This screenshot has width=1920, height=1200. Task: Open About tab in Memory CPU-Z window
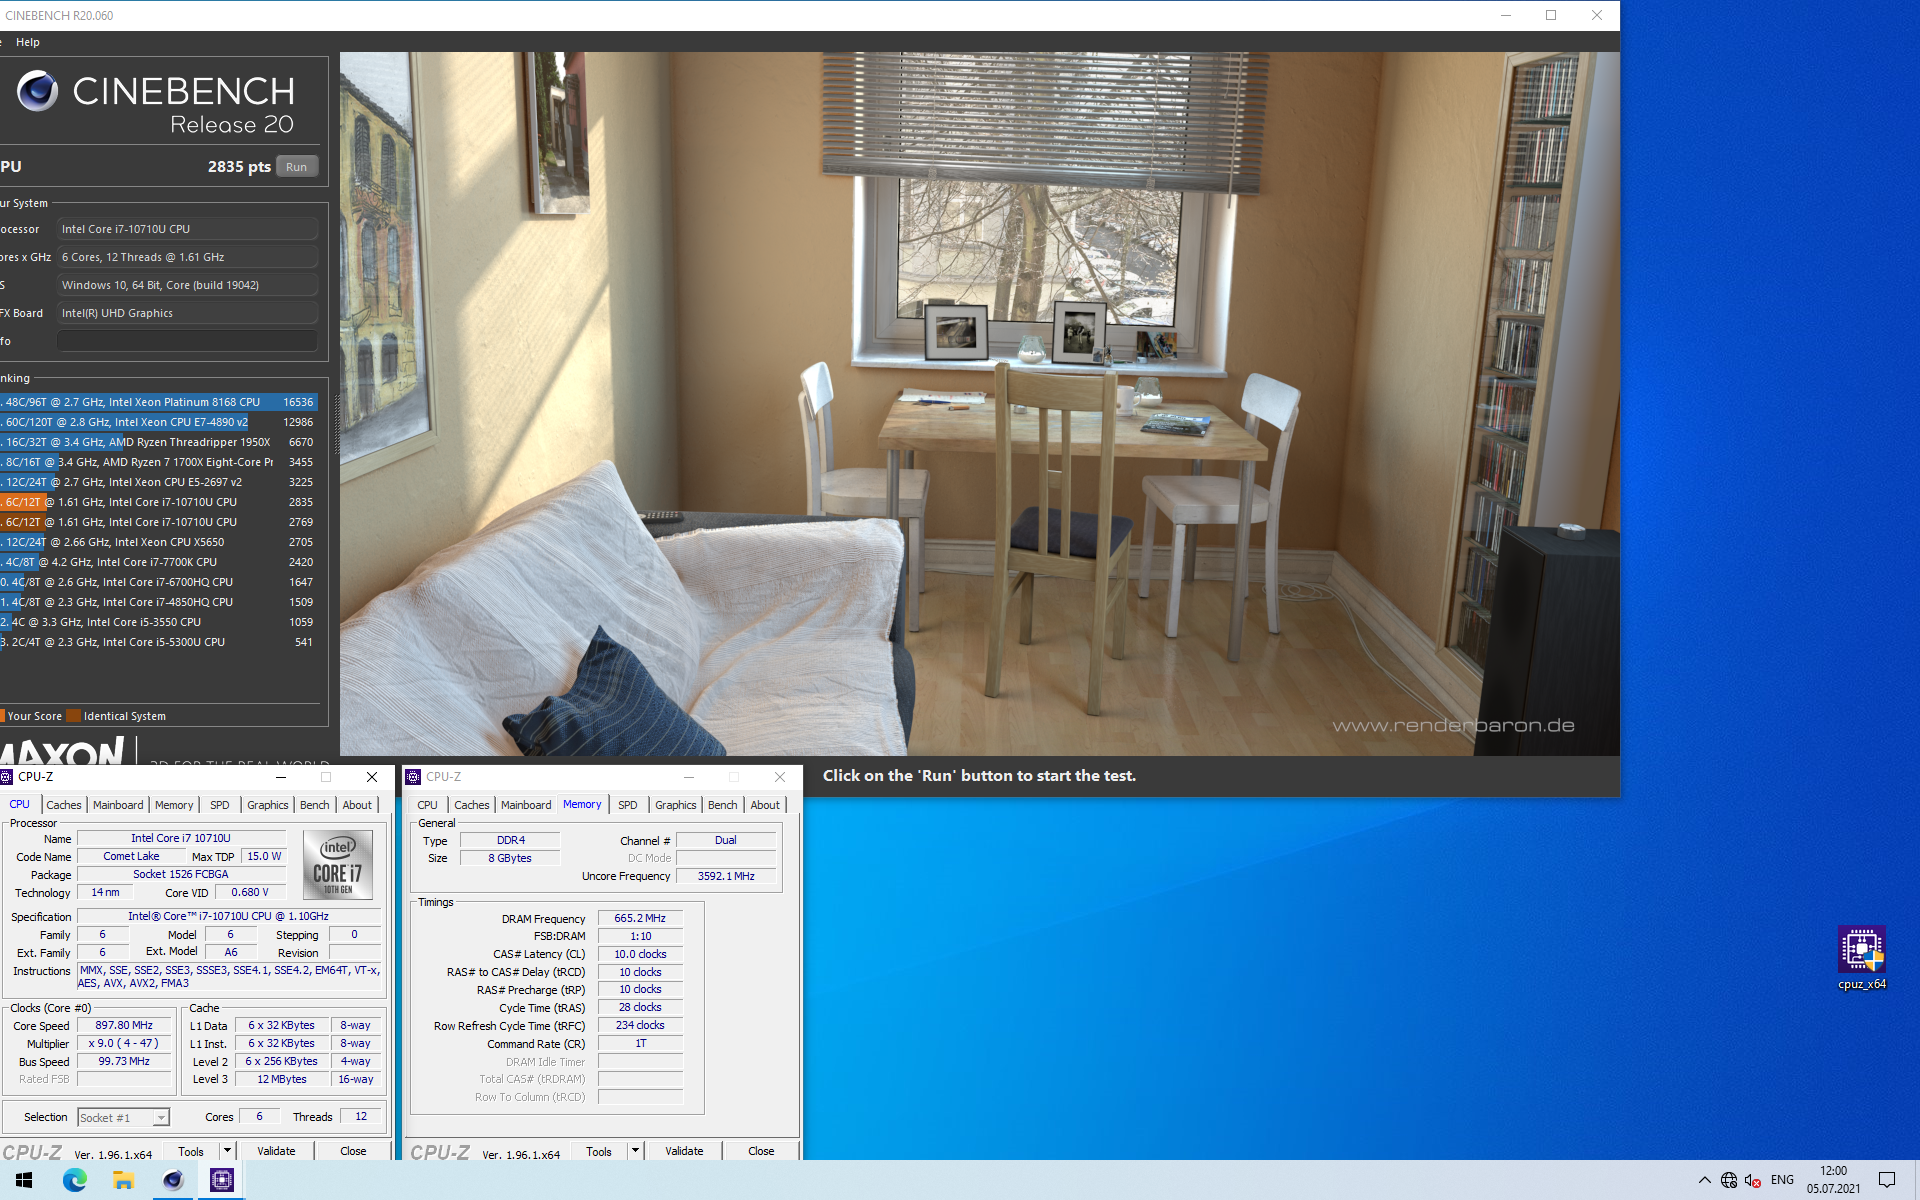tap(765, 805)
